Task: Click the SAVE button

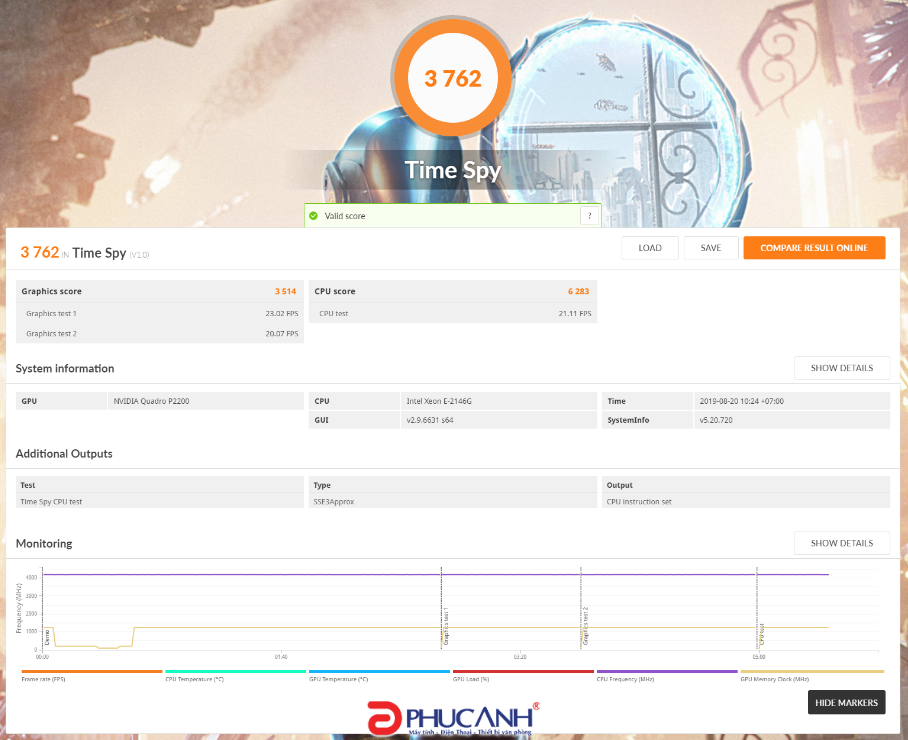Action: click(x=711, y=248)
